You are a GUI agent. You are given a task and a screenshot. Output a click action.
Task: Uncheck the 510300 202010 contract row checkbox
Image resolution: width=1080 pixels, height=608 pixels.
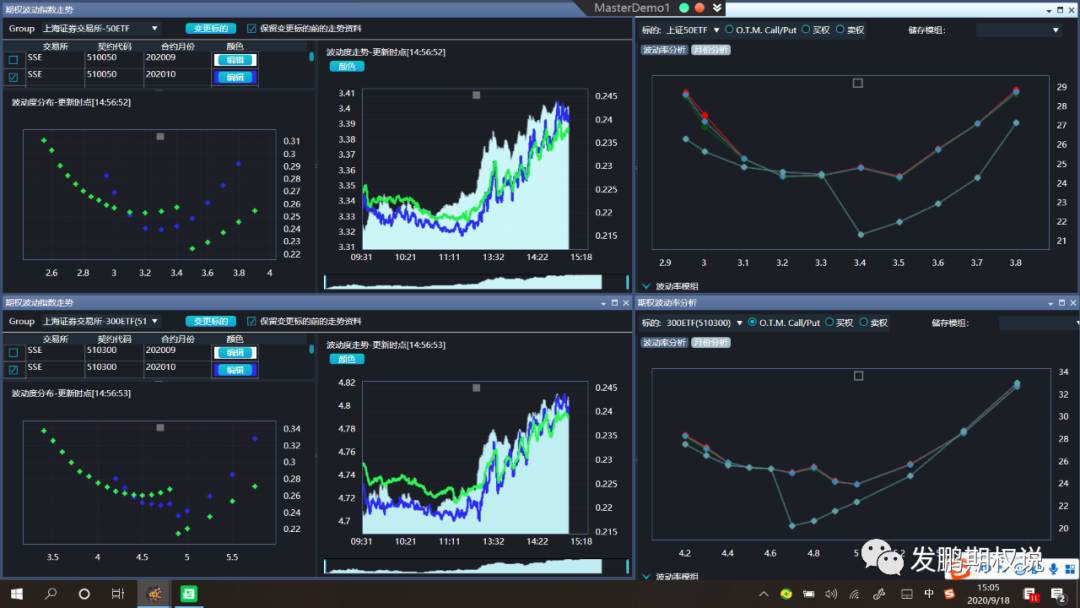(13, 370)
